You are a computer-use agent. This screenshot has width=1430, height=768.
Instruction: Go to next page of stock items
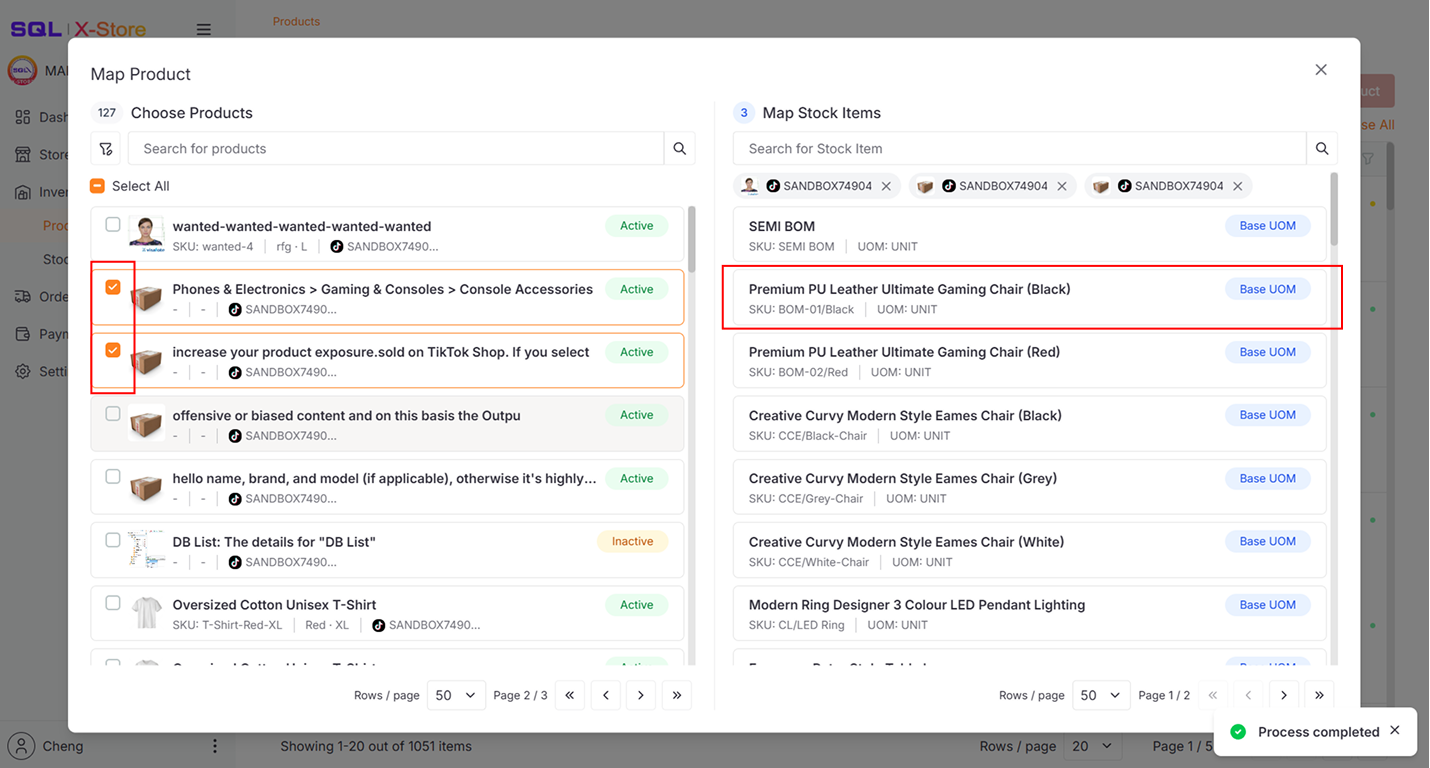1283,695
